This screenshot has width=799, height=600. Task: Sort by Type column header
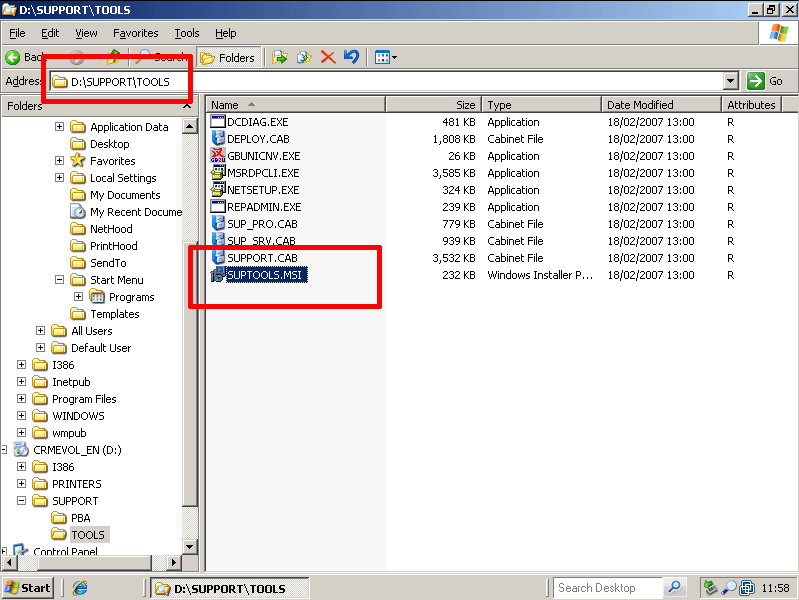point(542,105)
